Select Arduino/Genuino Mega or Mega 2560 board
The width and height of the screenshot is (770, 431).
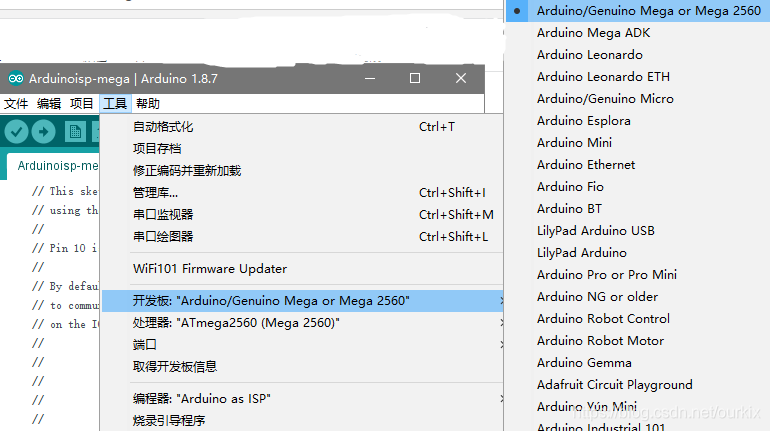638,11
